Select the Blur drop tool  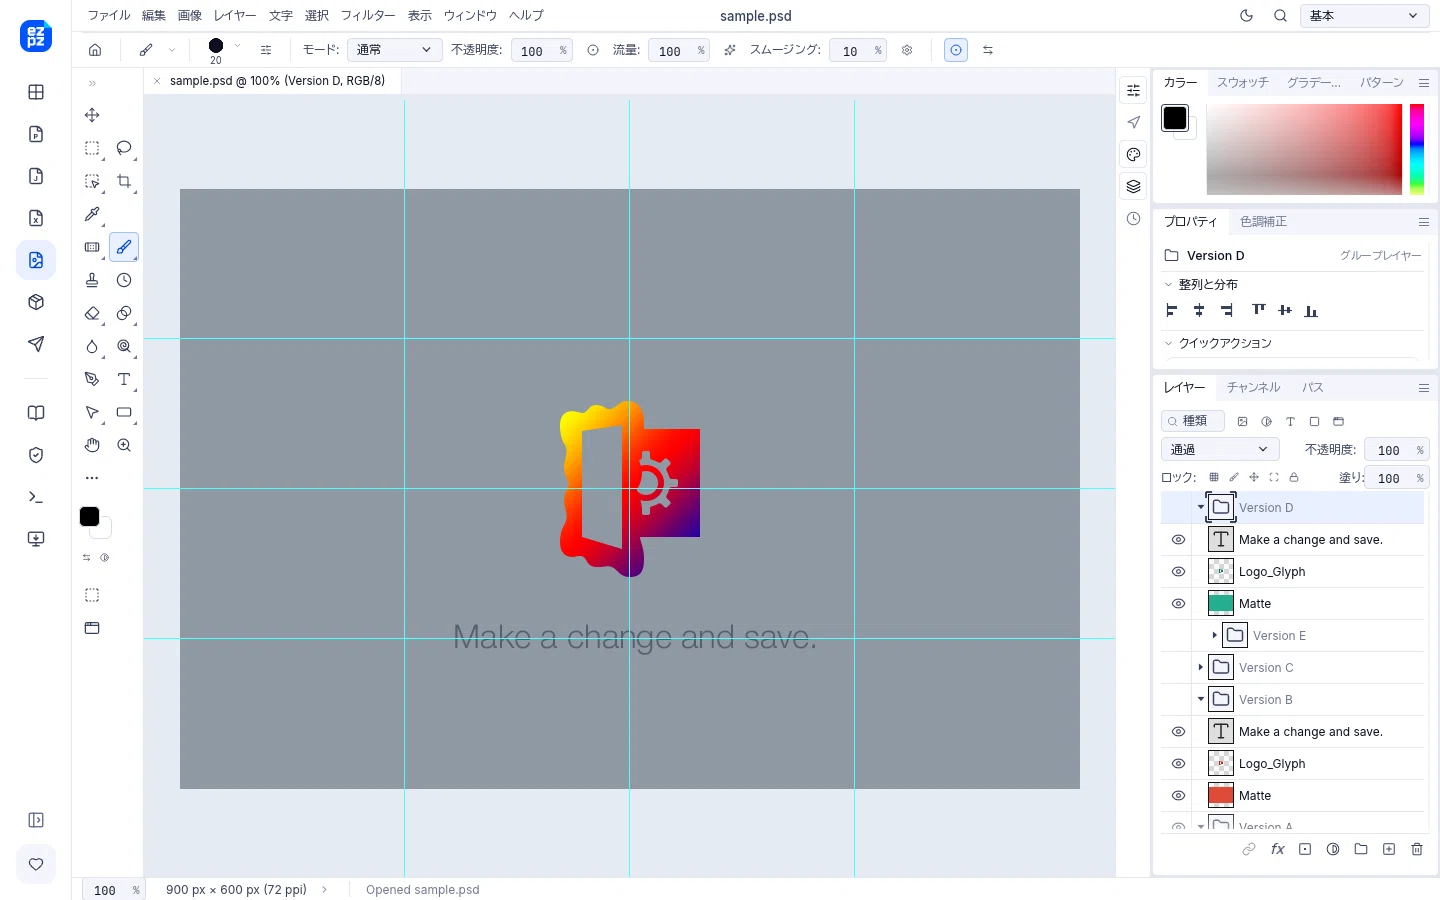click(92, 346)
